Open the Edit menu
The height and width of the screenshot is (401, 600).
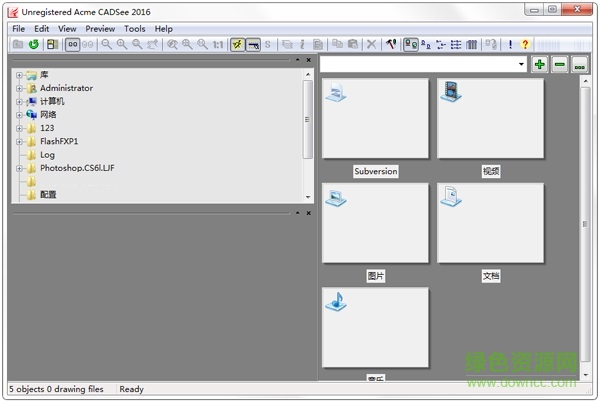41,29
